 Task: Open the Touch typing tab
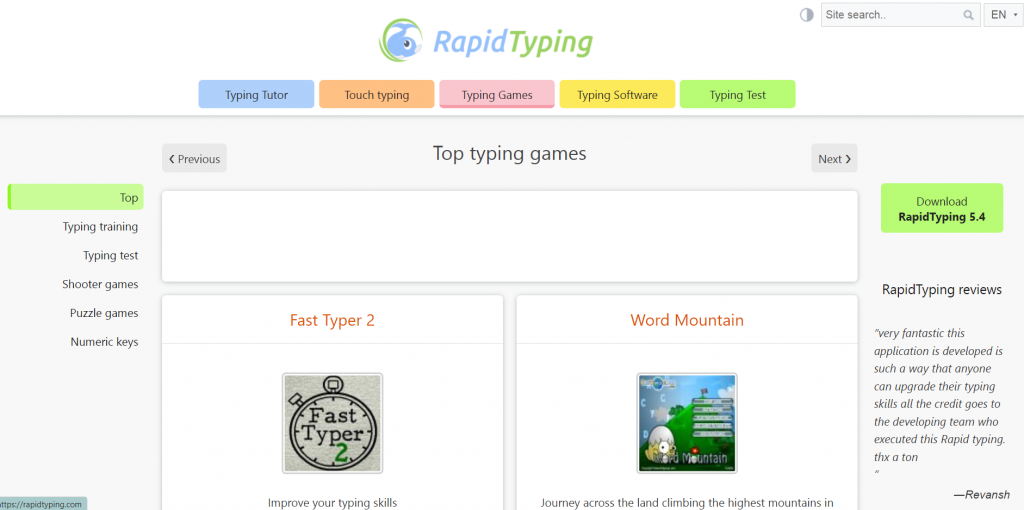377,95
